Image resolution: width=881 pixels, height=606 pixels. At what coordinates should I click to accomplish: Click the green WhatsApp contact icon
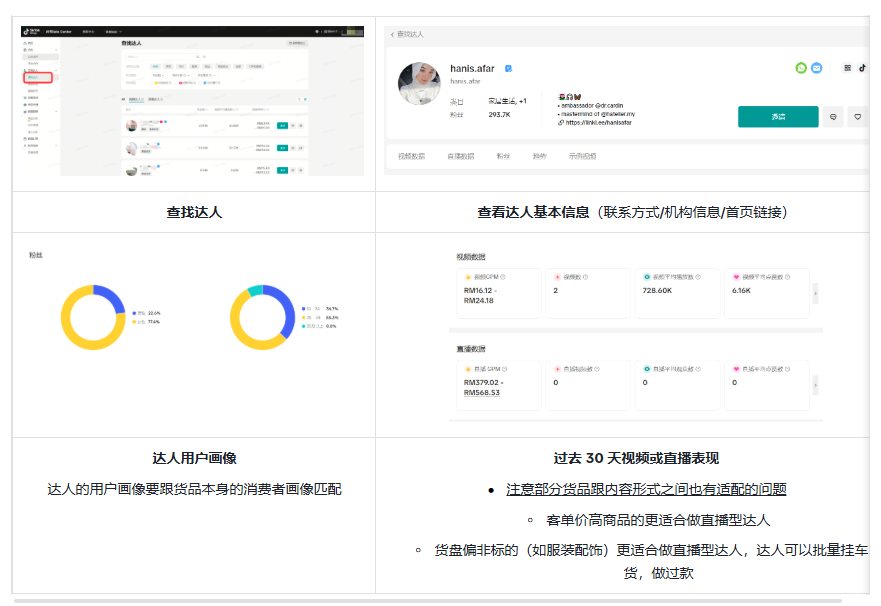point(801,67)
